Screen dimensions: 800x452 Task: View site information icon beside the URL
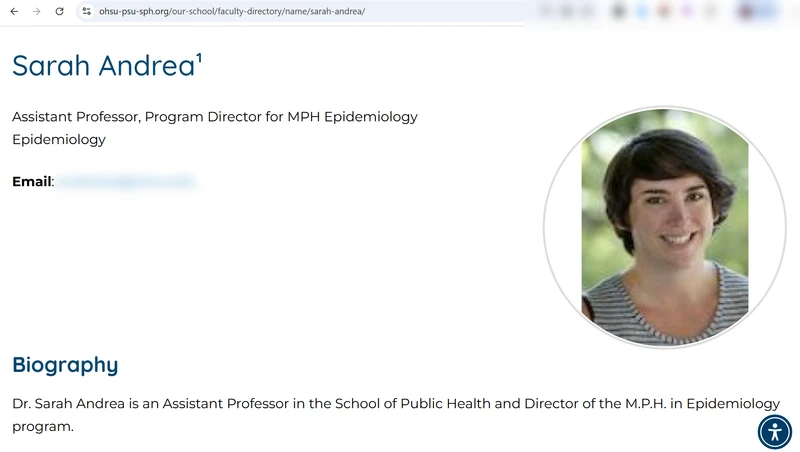click(87, 11)
